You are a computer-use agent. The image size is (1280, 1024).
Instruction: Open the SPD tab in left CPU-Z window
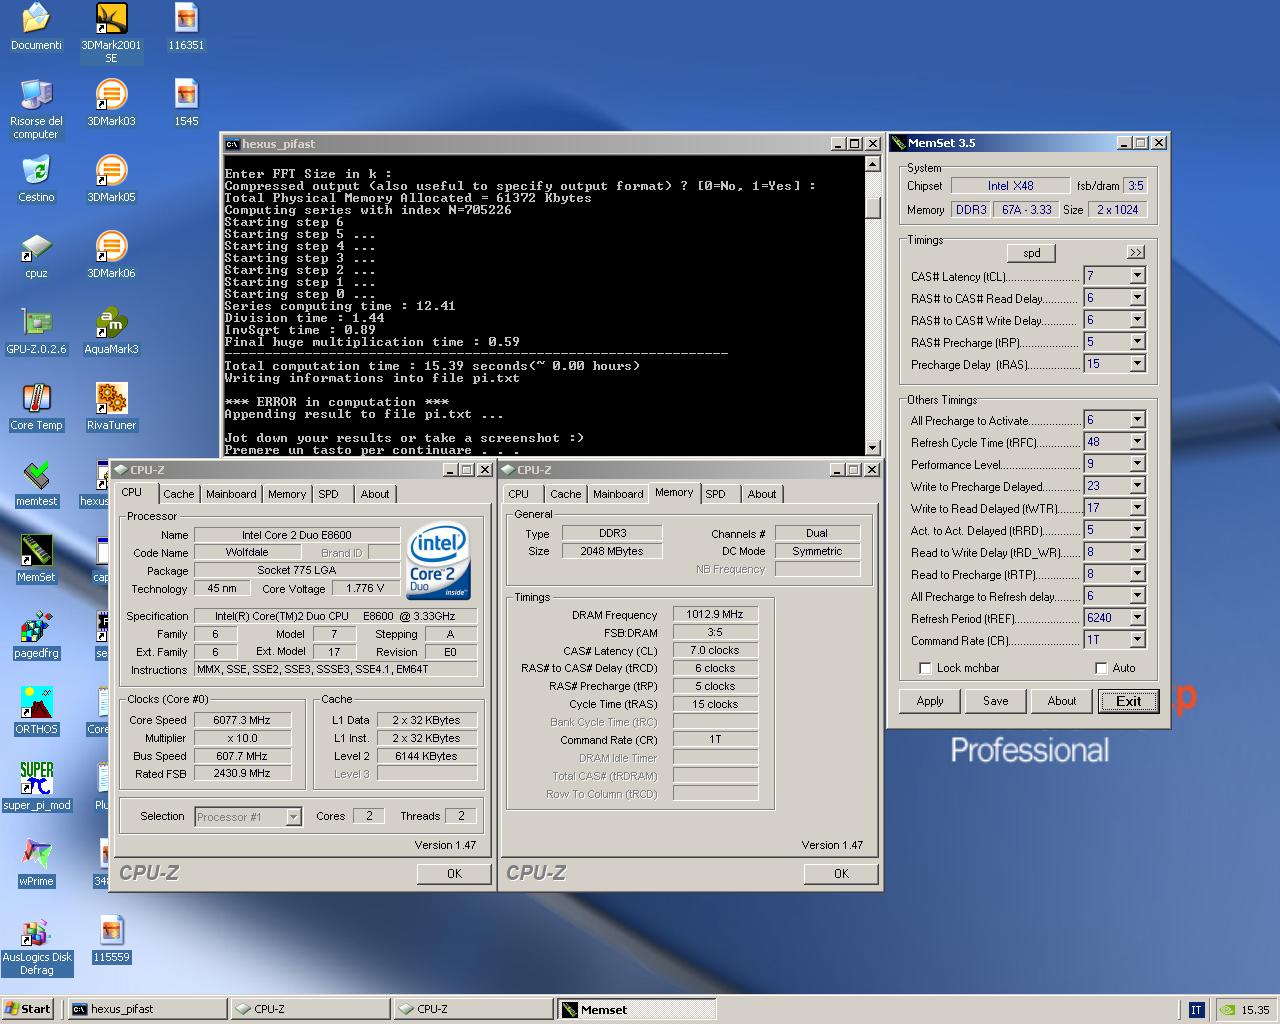(x=329, y=494)
